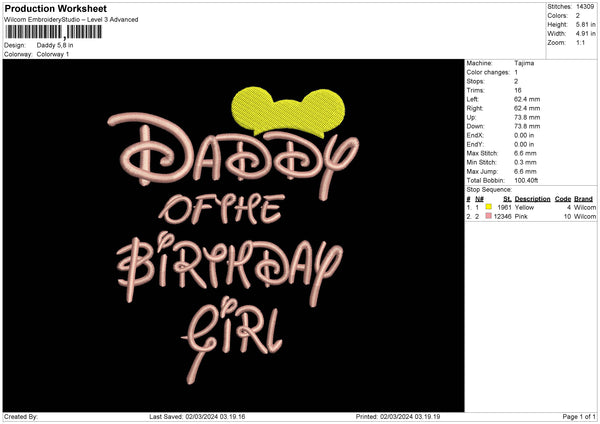
Task: Click the Wilcom brand in the Yellow row
Action: (585, 207)
